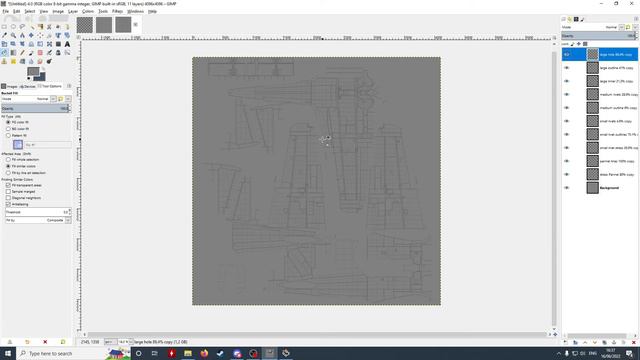Adjust Bucket Fill Opacity slider
Screen dimensions: 640x360
(36, 109)
